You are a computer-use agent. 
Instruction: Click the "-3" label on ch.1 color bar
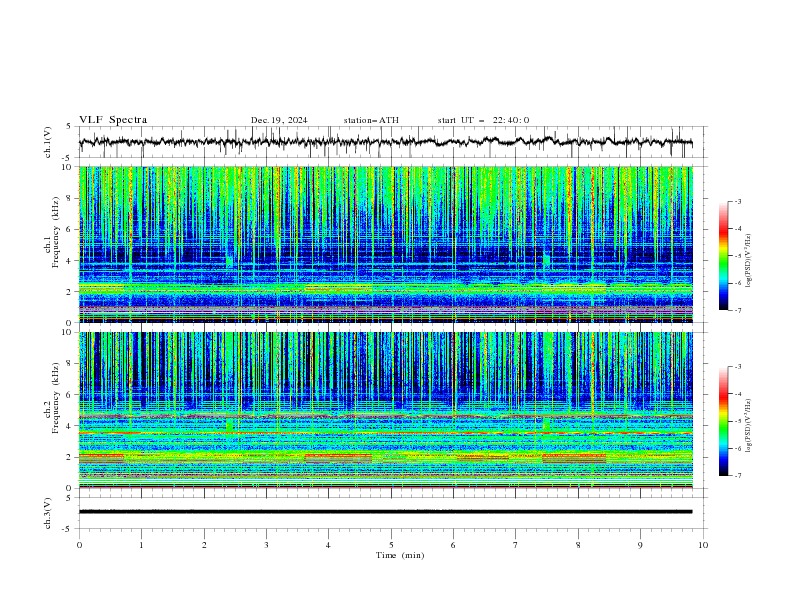(738, 201)
